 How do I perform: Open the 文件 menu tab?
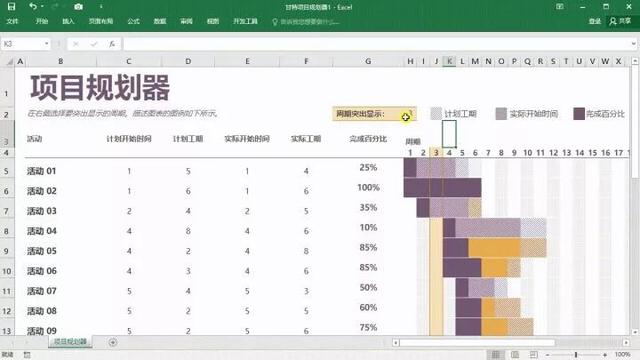pyautogui.click(x=12, y=21)
